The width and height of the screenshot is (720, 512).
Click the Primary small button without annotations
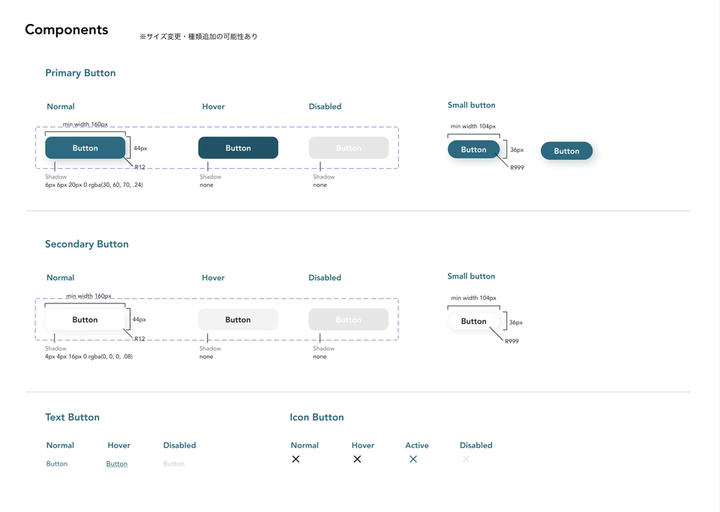coord(567,151)
